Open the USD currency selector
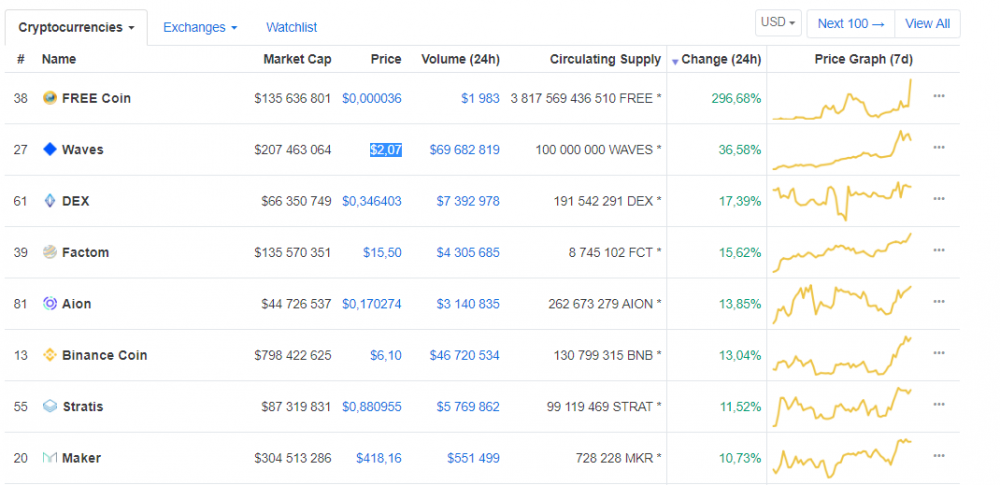1000x485 pixels. 778,22
